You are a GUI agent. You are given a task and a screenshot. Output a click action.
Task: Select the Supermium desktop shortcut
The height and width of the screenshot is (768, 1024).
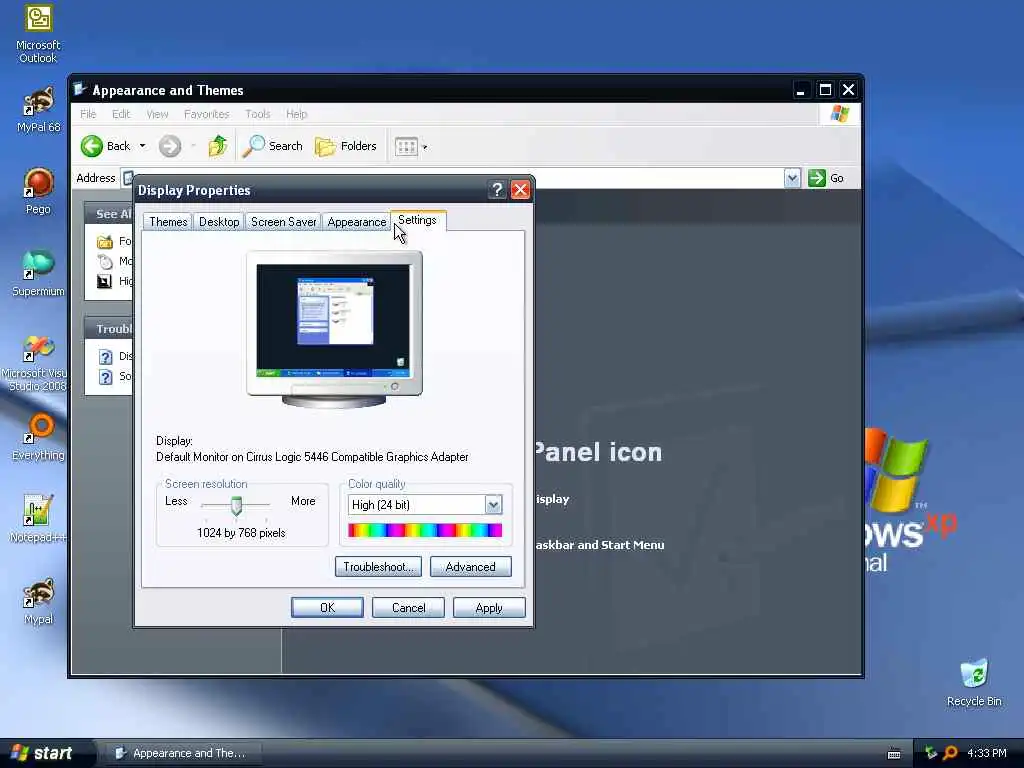[x=38, y=273]
